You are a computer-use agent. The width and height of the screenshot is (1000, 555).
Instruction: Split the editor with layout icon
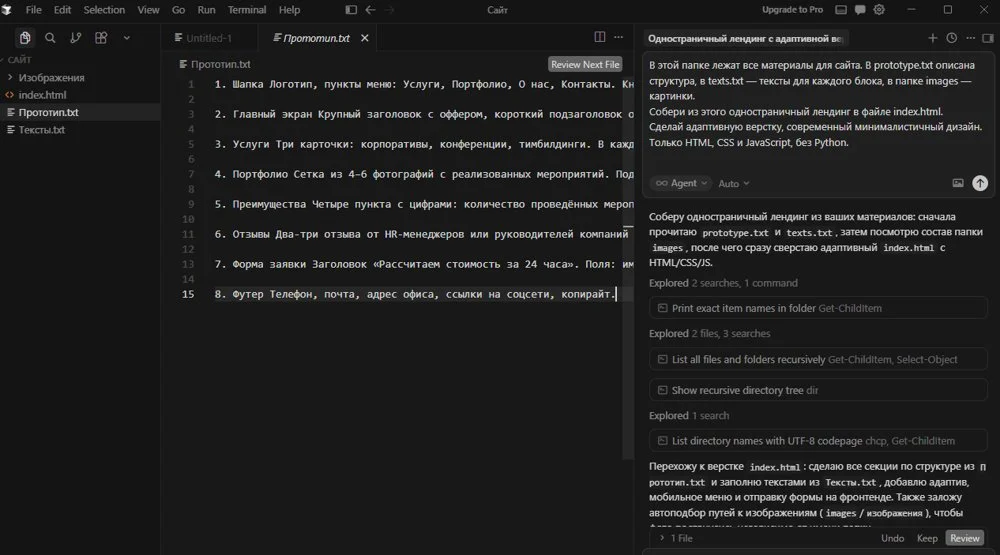599,37
